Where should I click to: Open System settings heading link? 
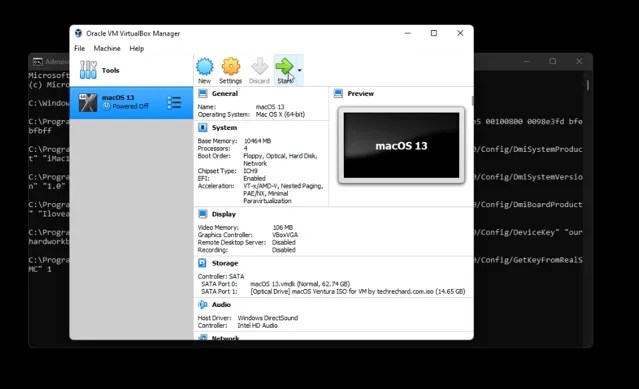click(x=224, y=128)
